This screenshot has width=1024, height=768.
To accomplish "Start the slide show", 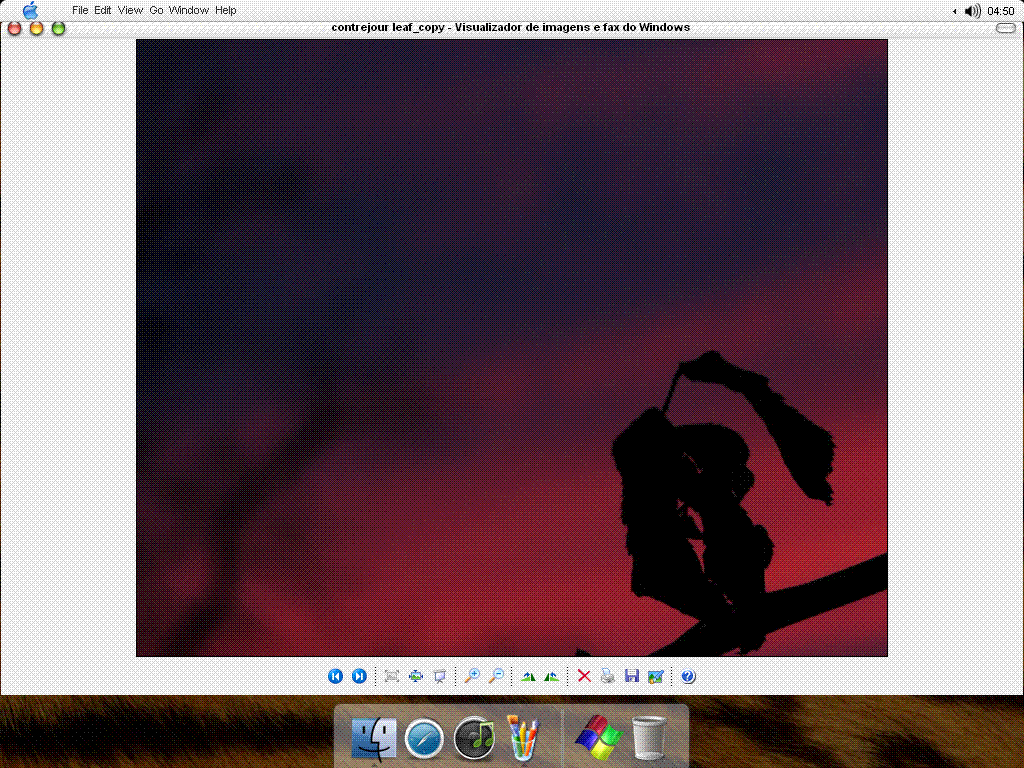I will pos(440,676).
